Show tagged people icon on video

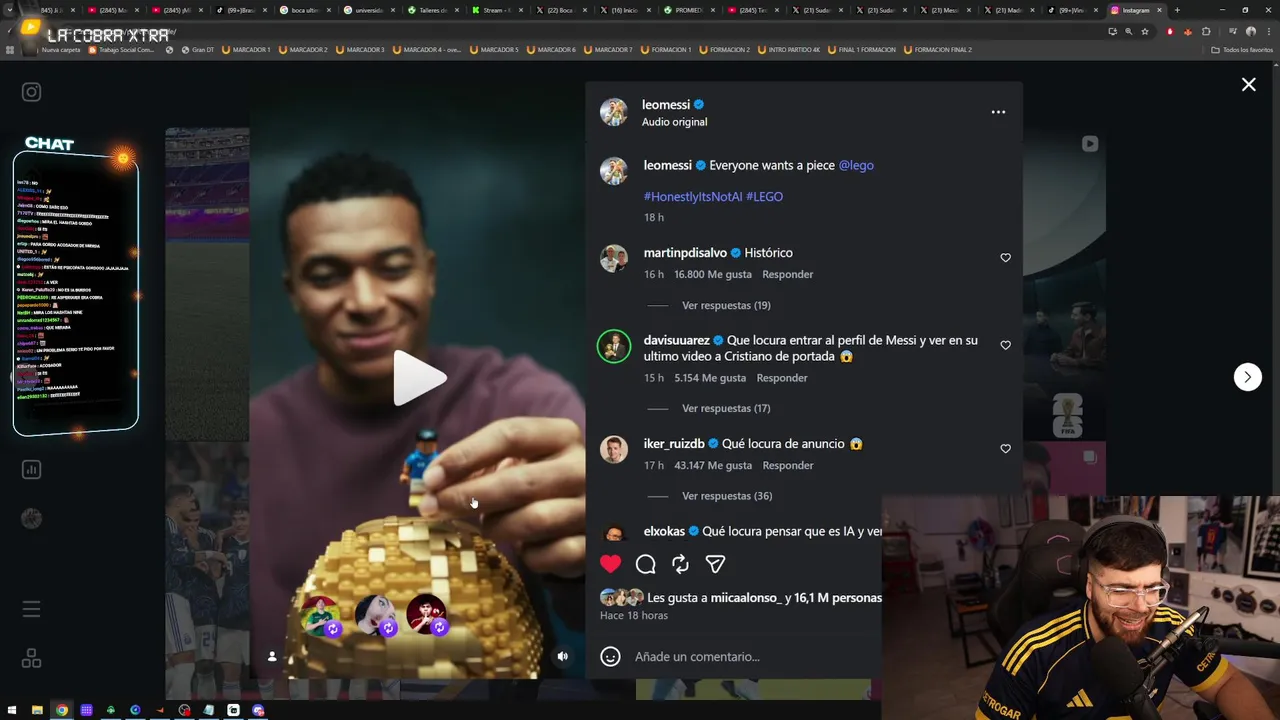272,656
